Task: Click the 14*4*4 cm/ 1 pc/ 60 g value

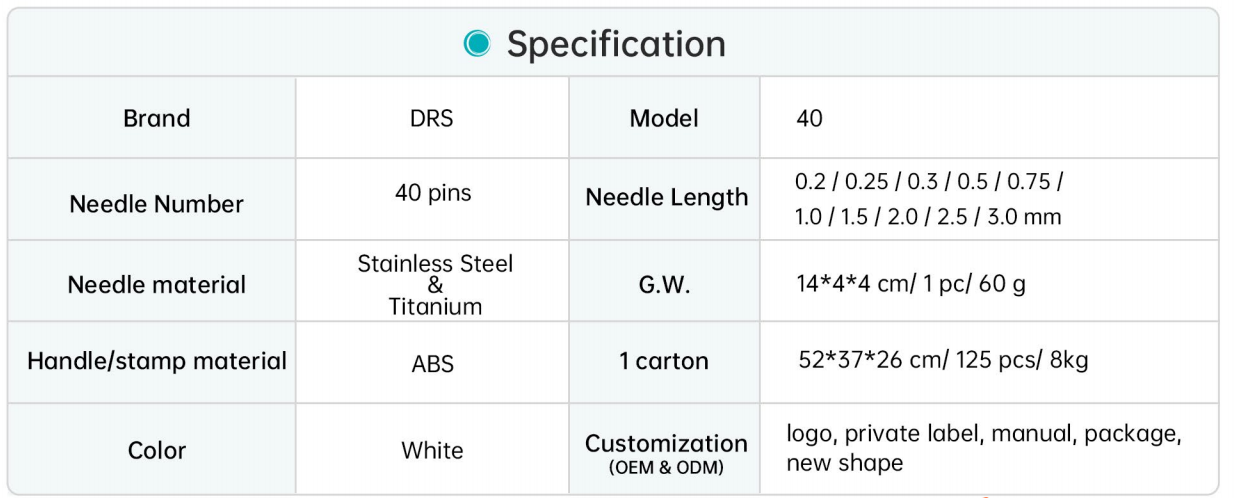Action: click(x=910, y=284)
